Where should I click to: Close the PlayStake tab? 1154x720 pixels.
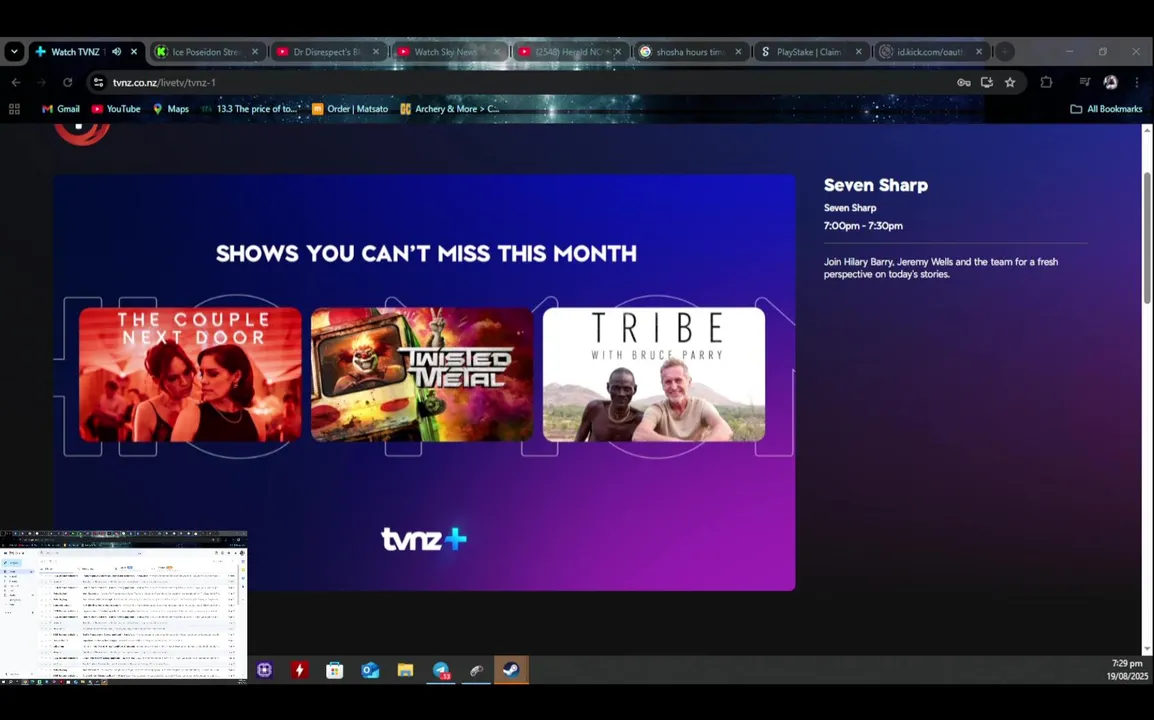point(858,52)
